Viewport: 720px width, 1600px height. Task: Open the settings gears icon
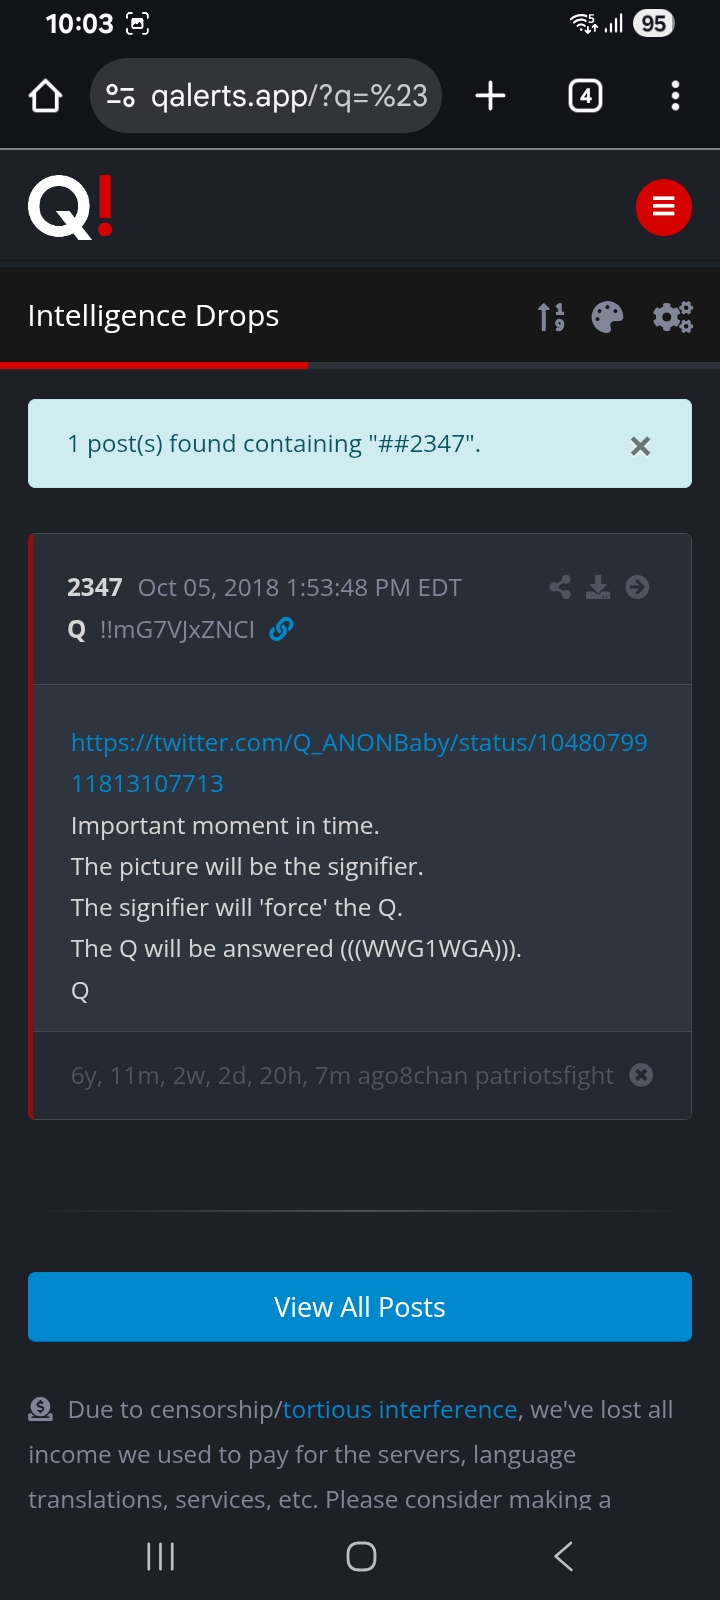[x=673, y=317]
